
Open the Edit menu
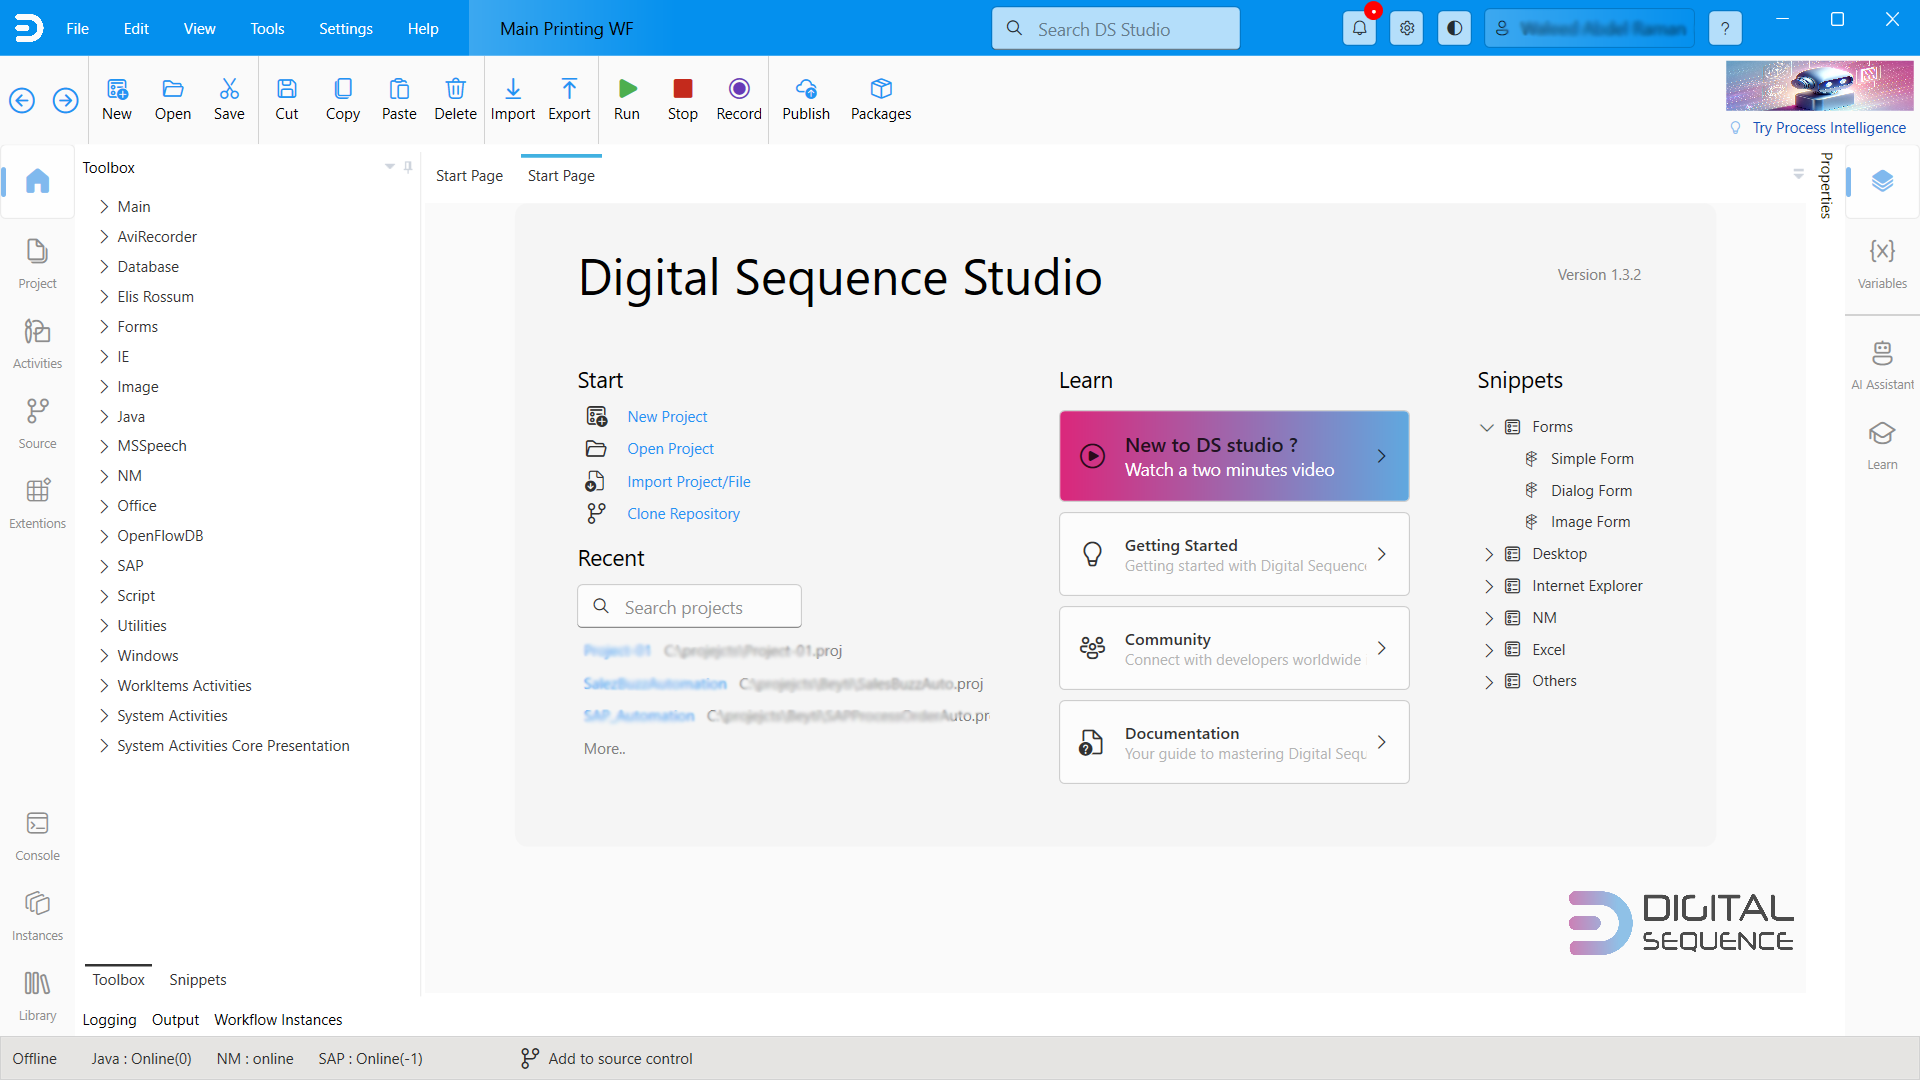(136, 28)
